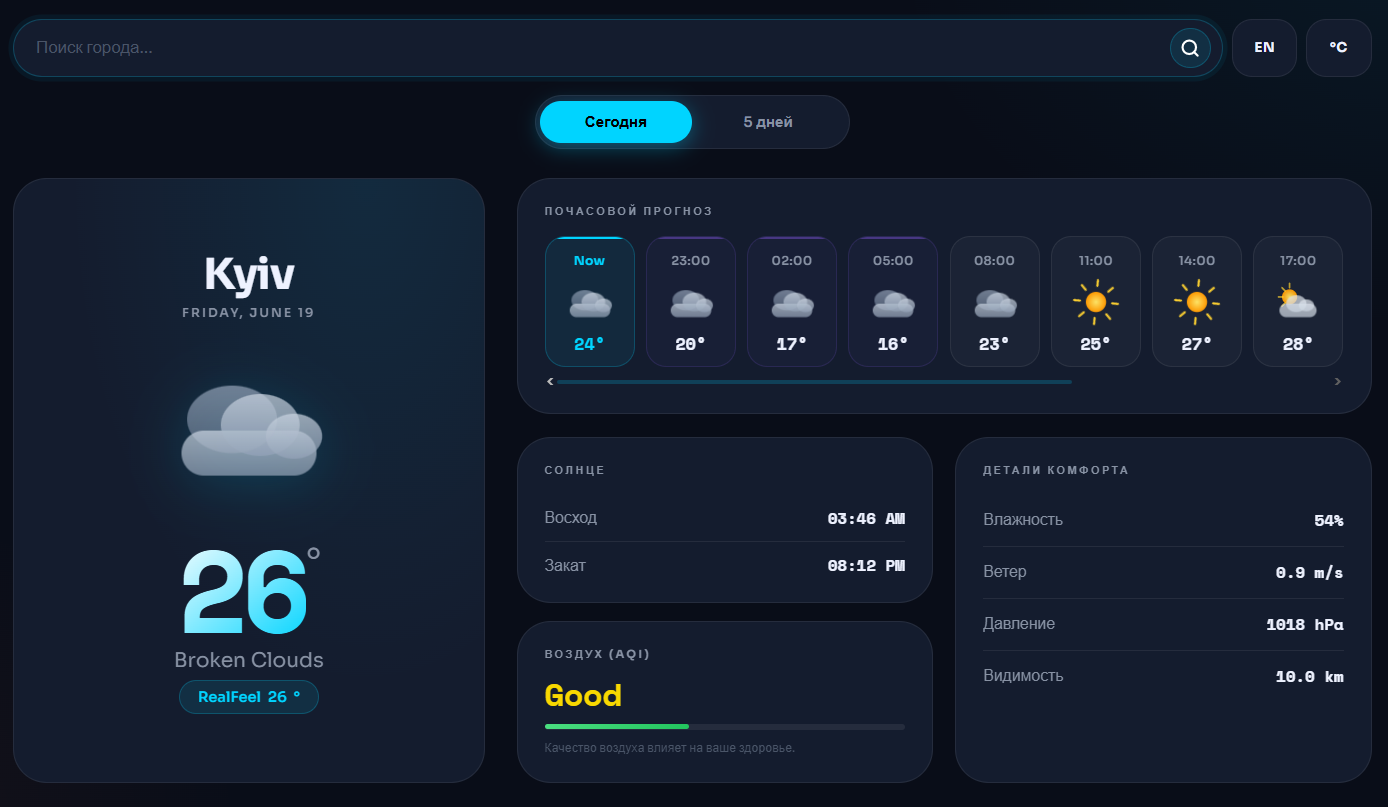
Task: Click the Видимость label
Action: [1023, 676]
